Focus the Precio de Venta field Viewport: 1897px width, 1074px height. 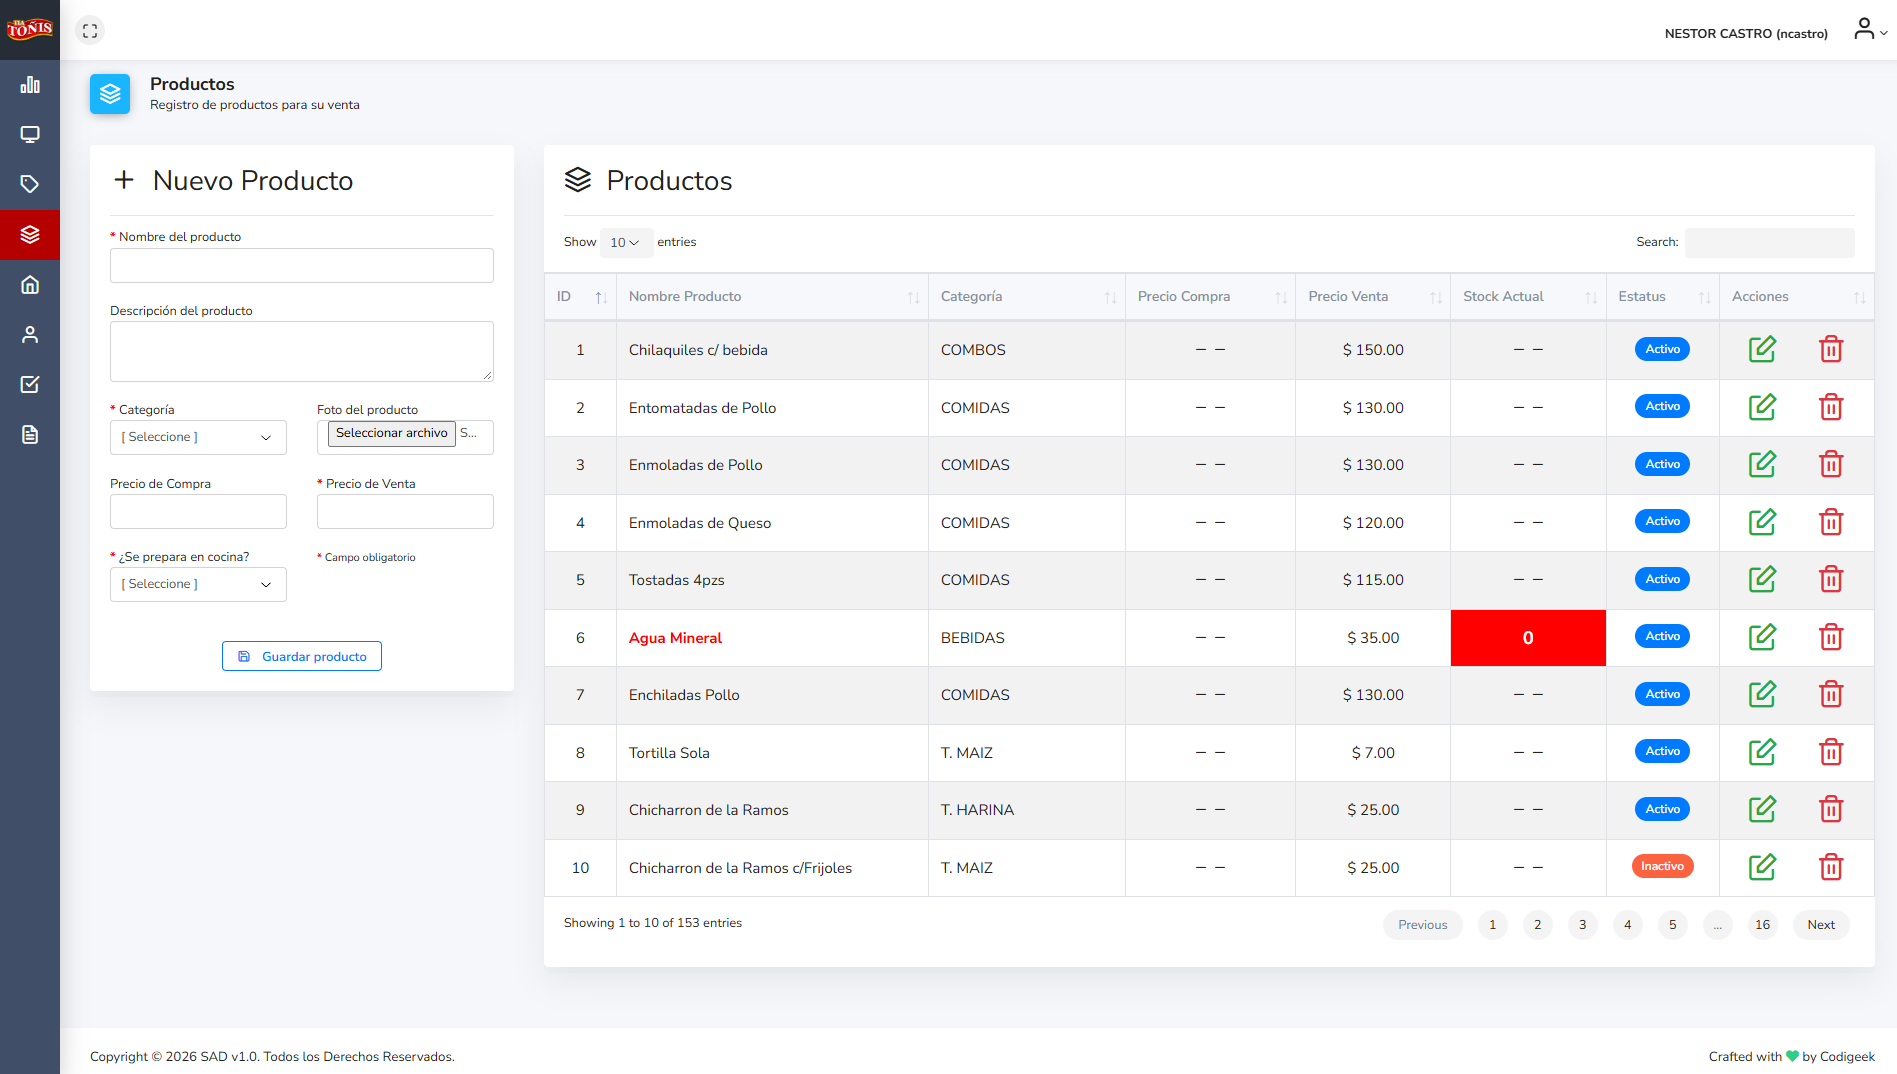(405, 511)
